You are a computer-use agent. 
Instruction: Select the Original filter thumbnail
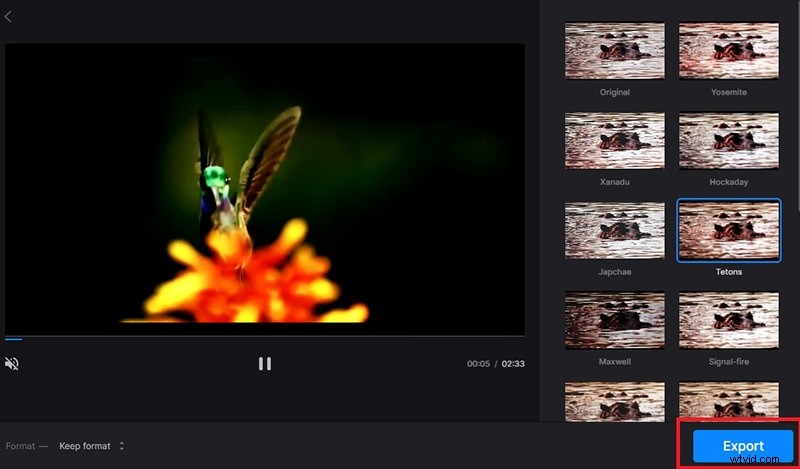click(x=615, y=51)
